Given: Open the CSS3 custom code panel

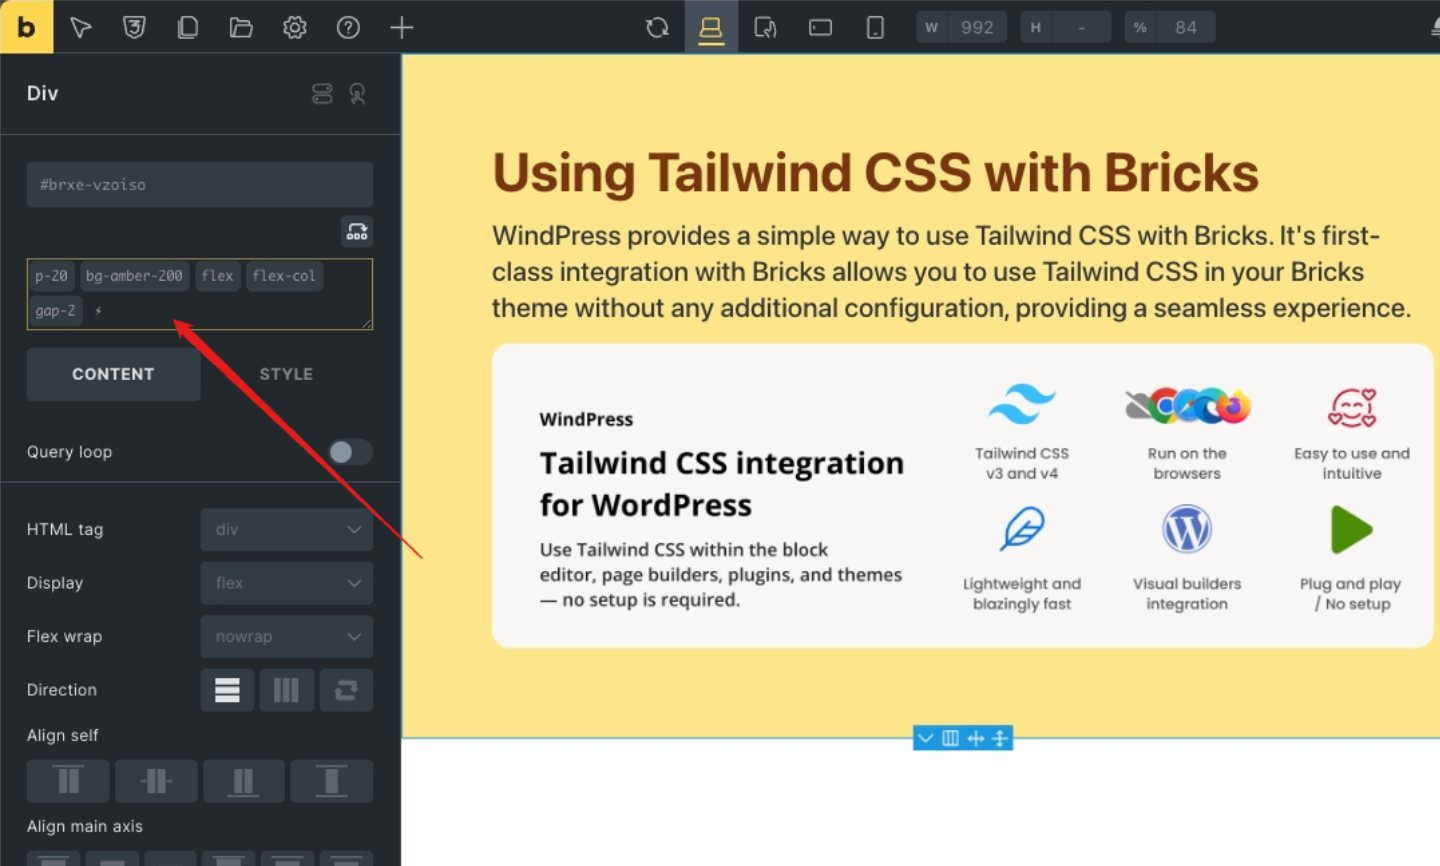Looking at the screenshot, I should click(x=134, y=27).
